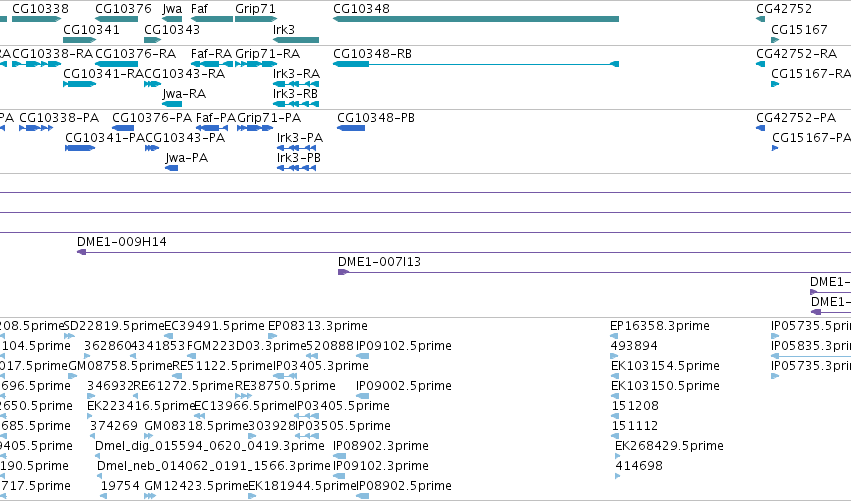Open the Irk3 gene label

[283, 29]
